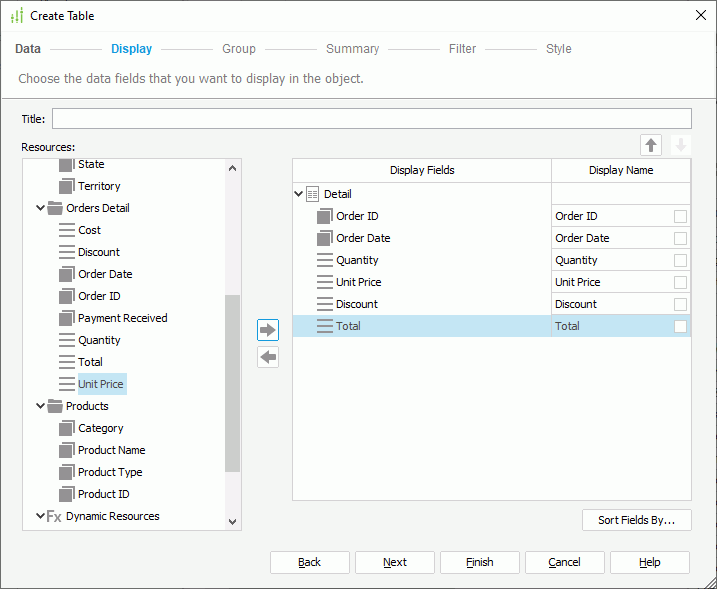Screen dimensions: 717x589
Task: Click Finish to create the table
Action: click(x=480, y=562)
